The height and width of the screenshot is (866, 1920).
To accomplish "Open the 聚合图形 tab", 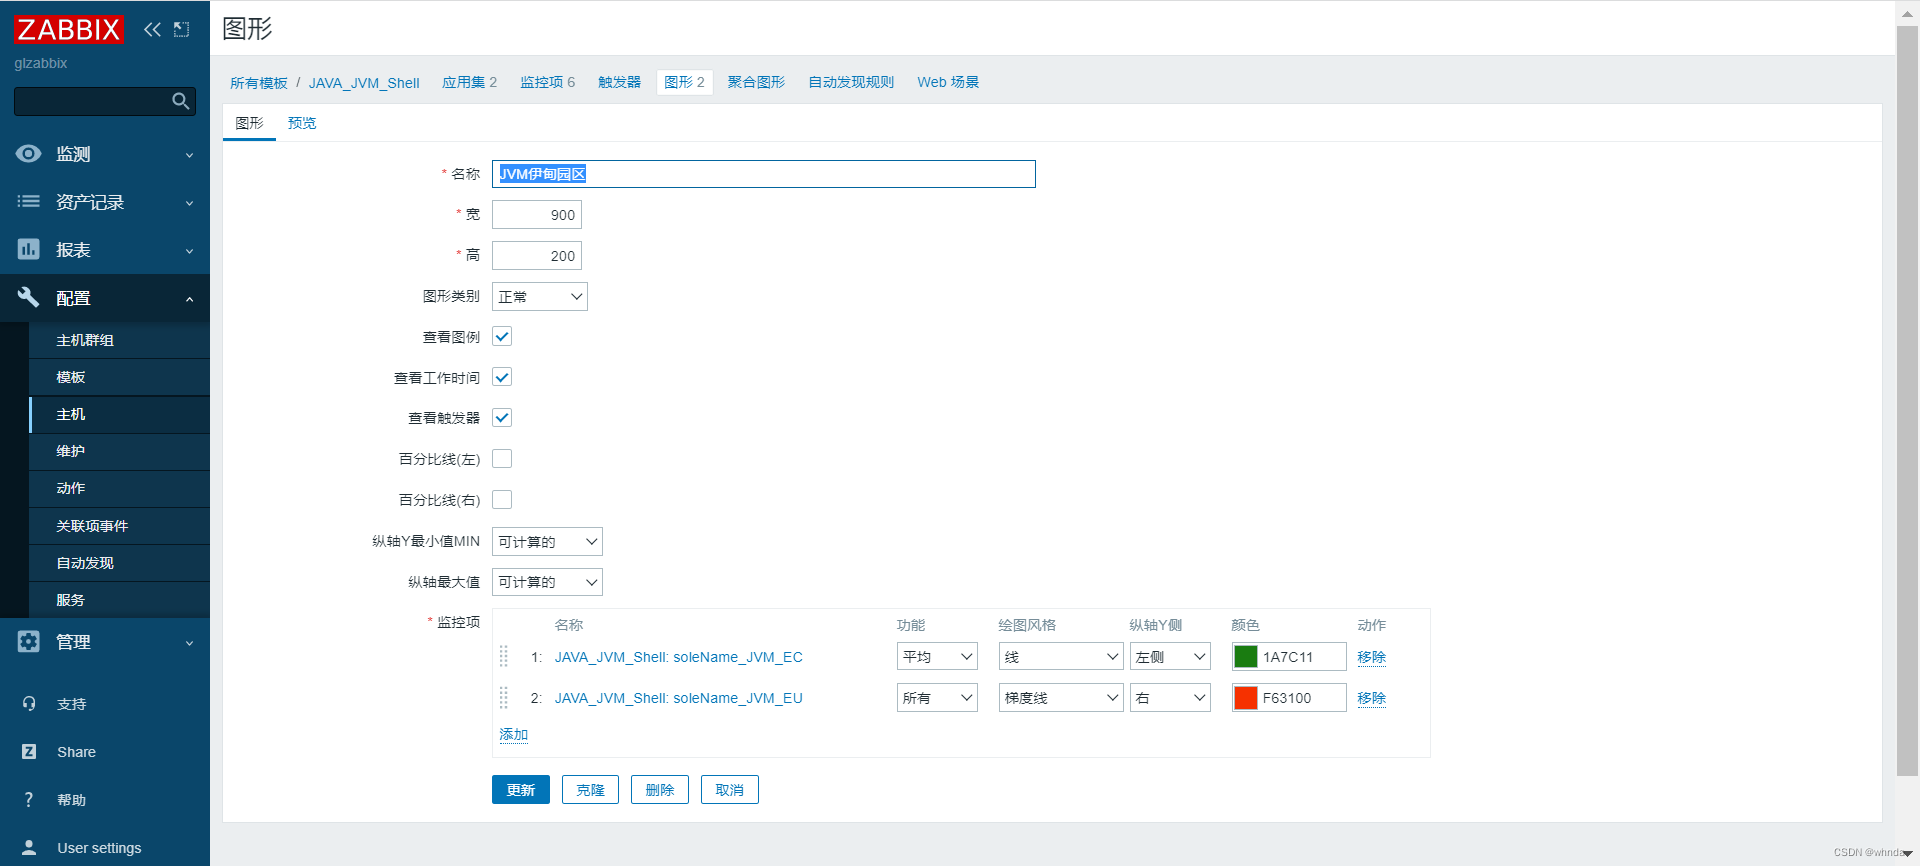I will pyautogui.click(x=756, y=82).
